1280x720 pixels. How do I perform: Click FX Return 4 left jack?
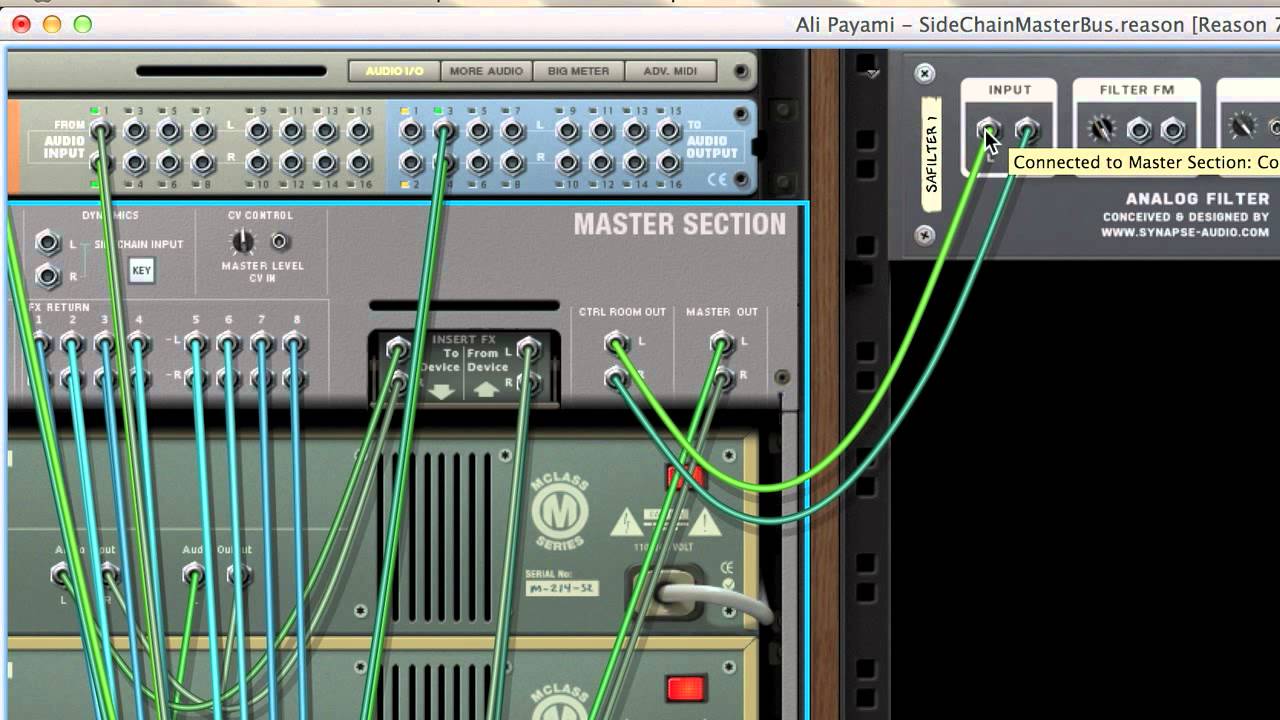138,344
